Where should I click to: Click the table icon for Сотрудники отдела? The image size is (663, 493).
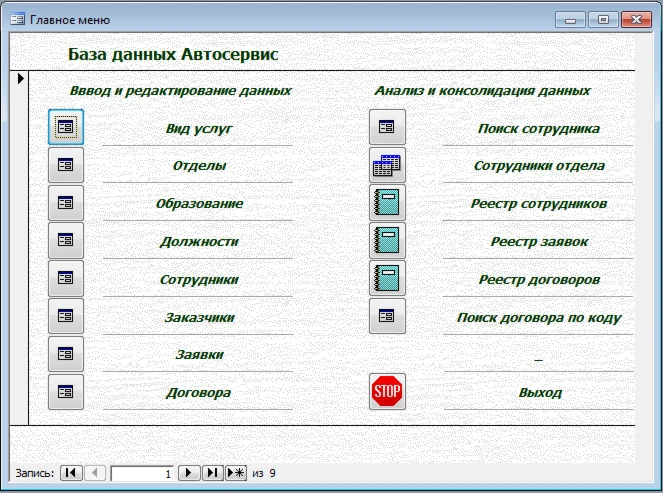387,165
